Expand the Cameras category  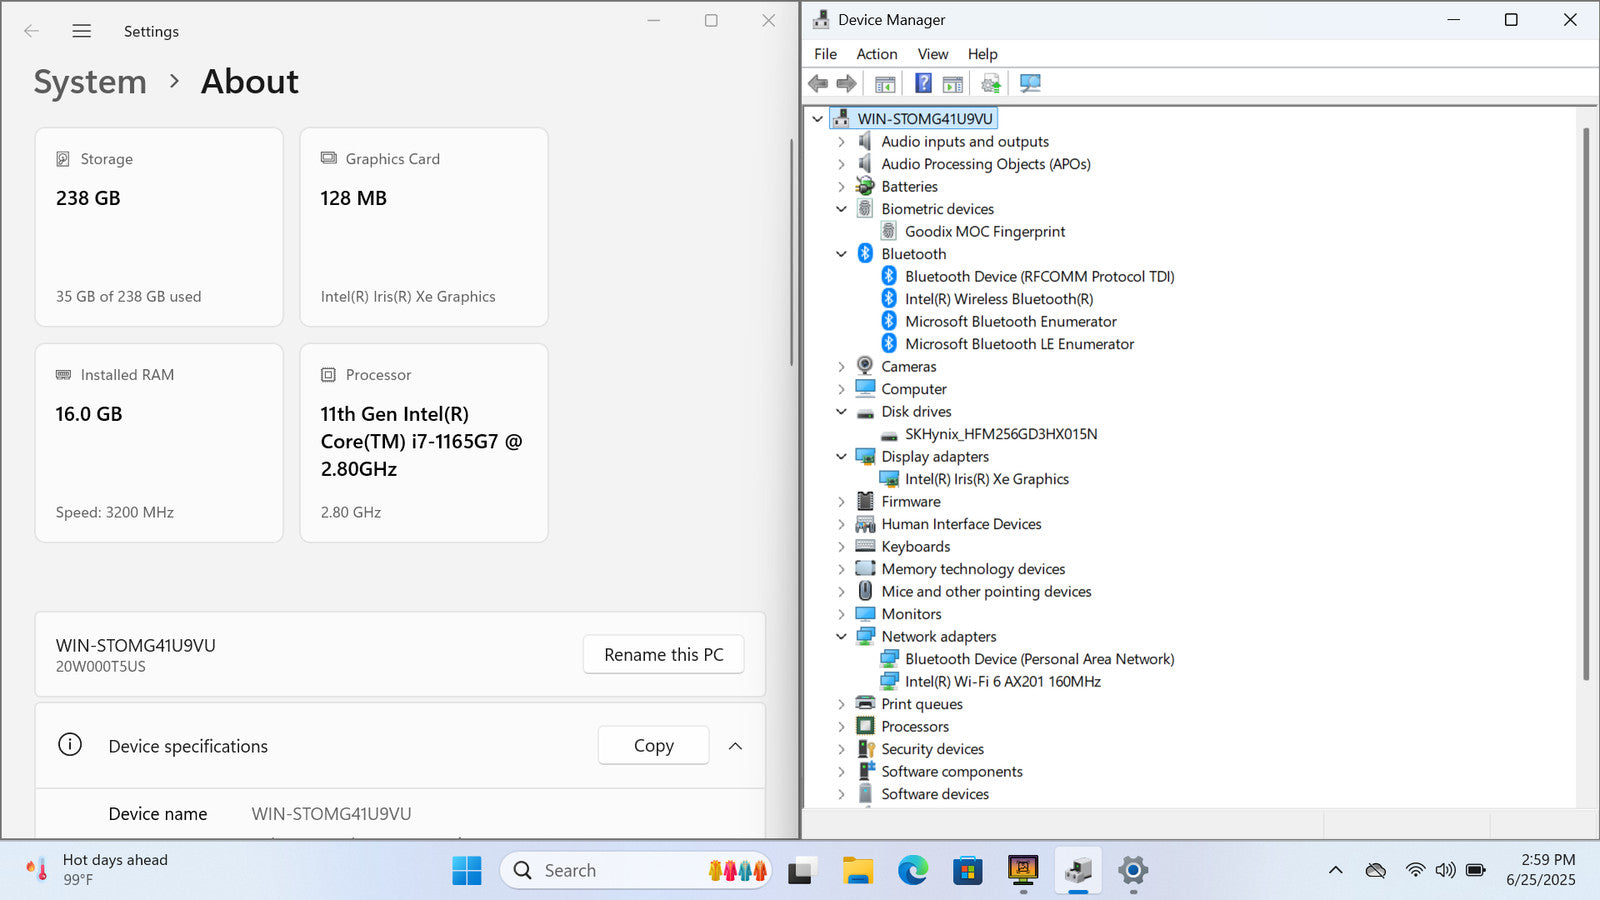click(x=841, y=367)
